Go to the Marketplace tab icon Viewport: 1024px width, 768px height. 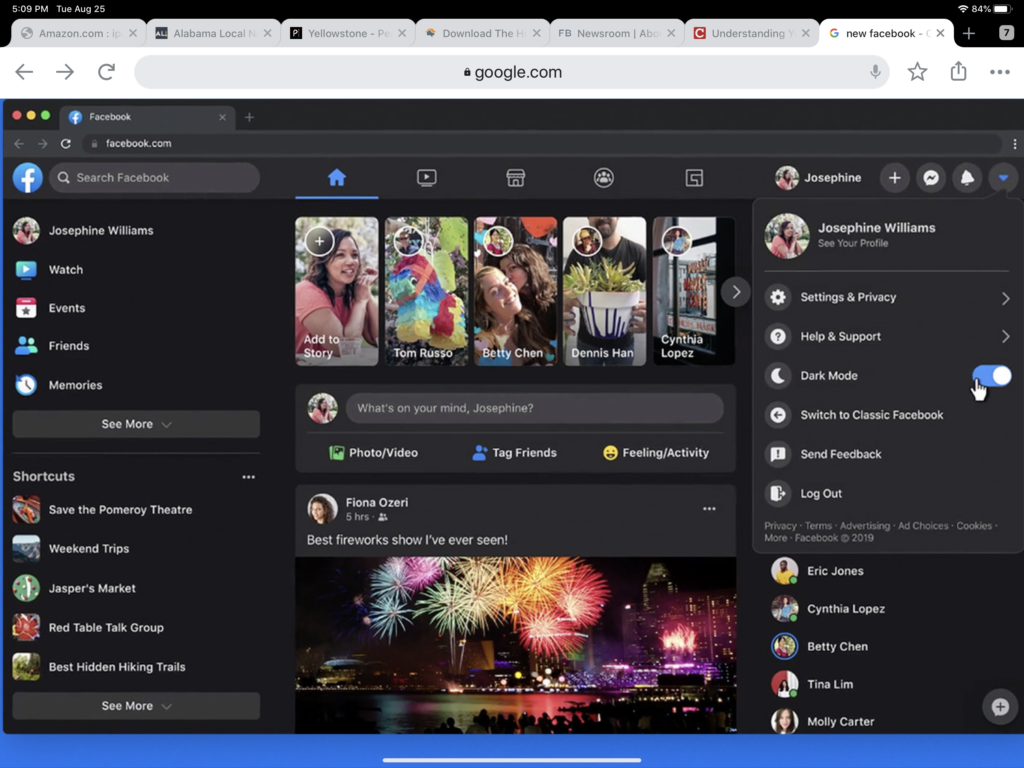click(515, 178)
